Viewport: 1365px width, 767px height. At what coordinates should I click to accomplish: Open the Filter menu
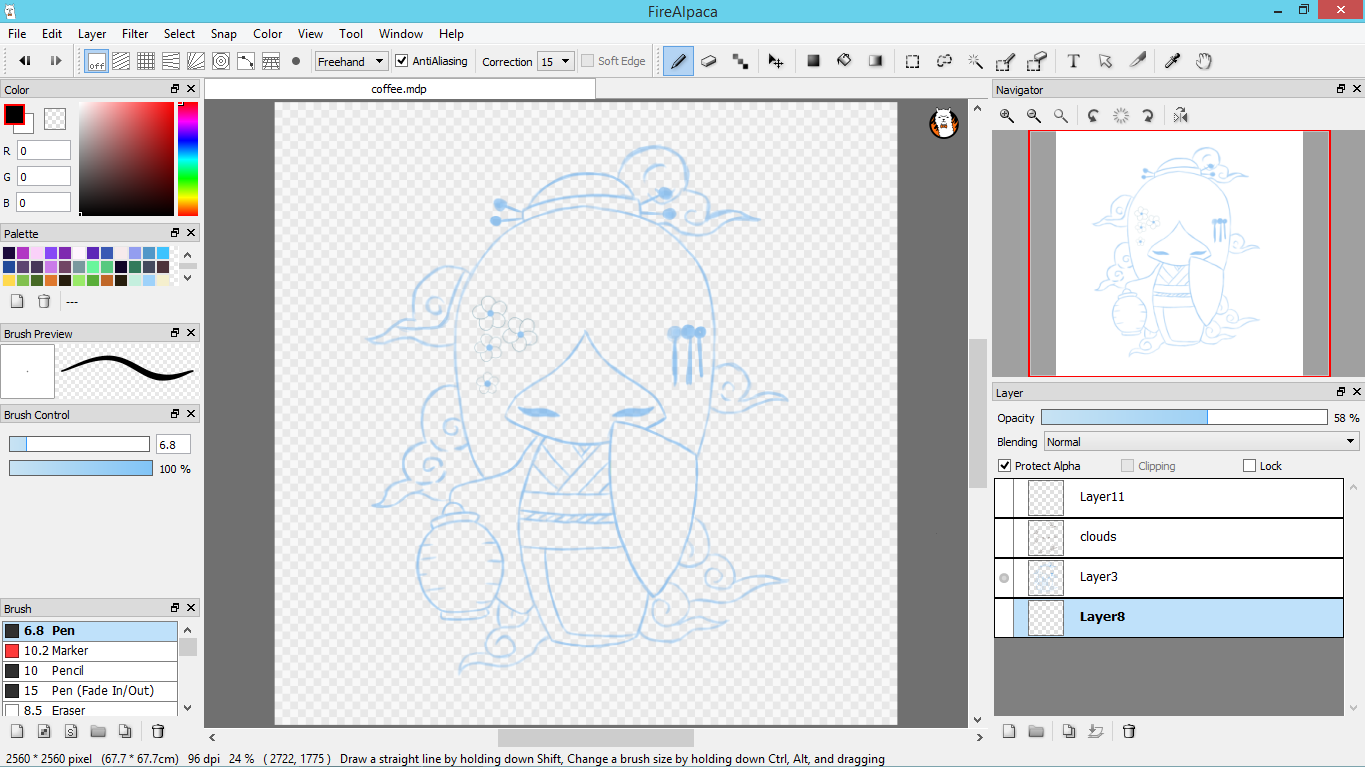click(x=135, y=33)
